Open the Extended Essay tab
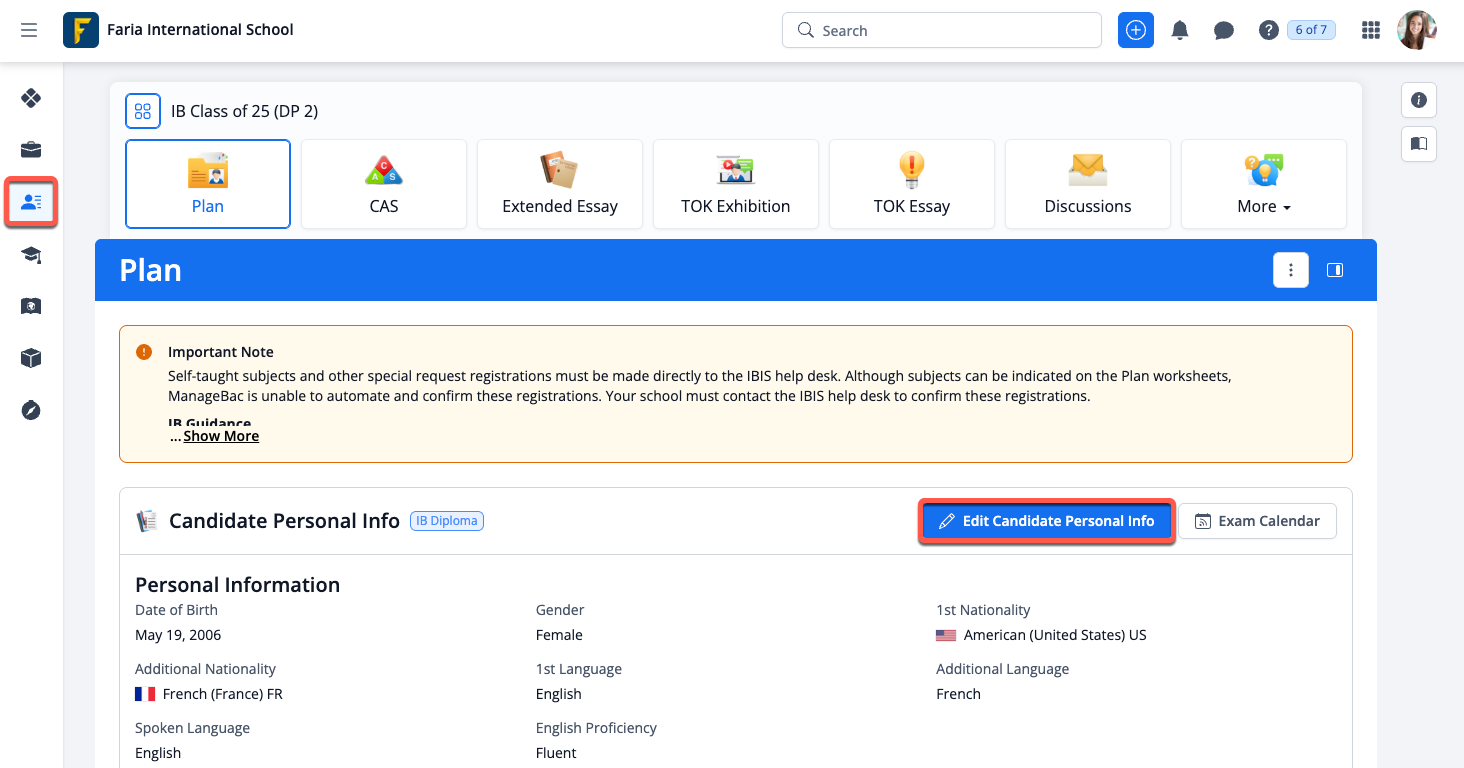This screenshot has height=768, width=1464. [560, 184]
